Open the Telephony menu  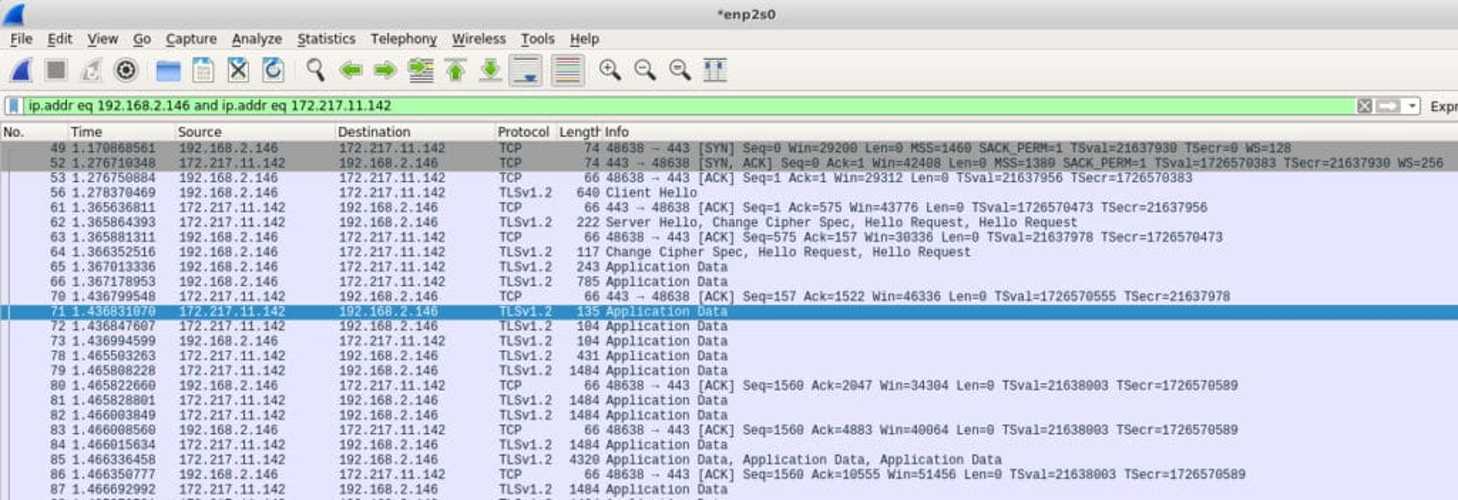(403, 39)
